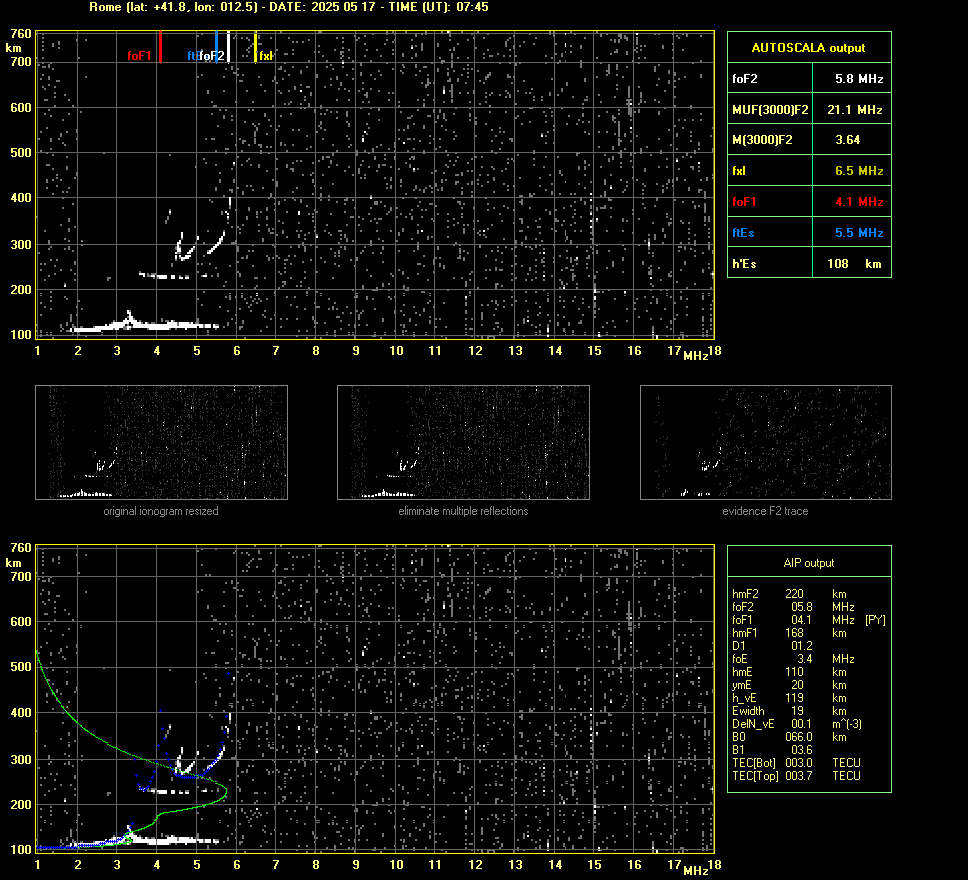Select hmF1 168 km row
Screen dimensions: 968x880
pyautogui.click(x=790, y=632)
